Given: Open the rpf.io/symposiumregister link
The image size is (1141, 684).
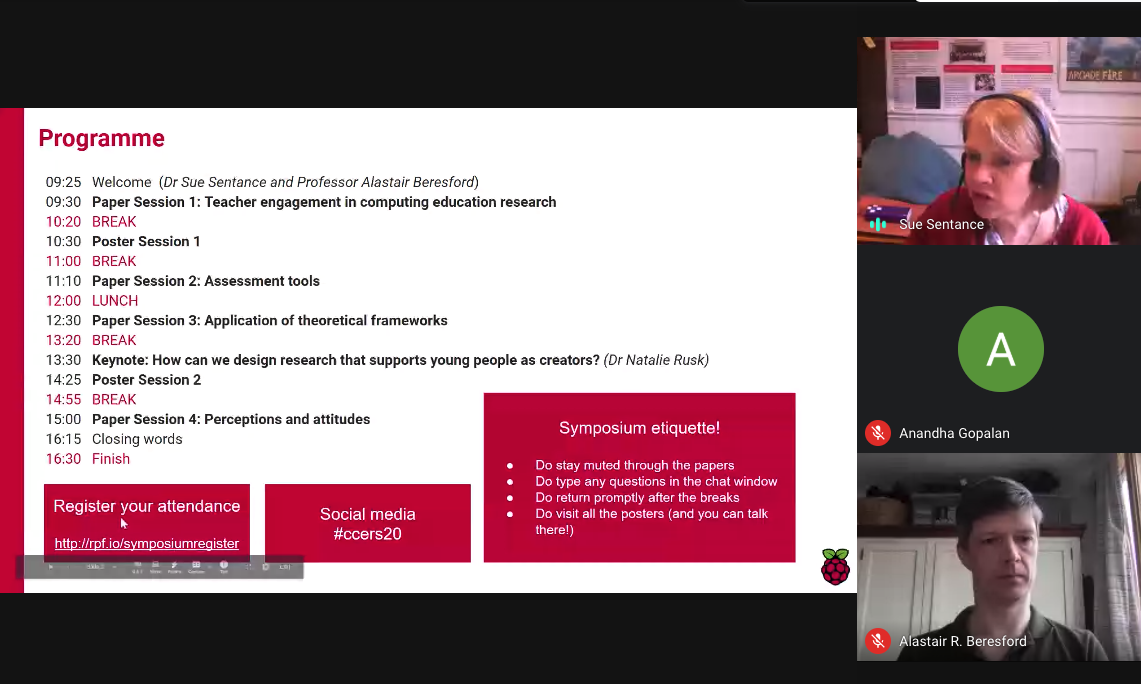Looking at the screenshot, I should tap(146, 543).
